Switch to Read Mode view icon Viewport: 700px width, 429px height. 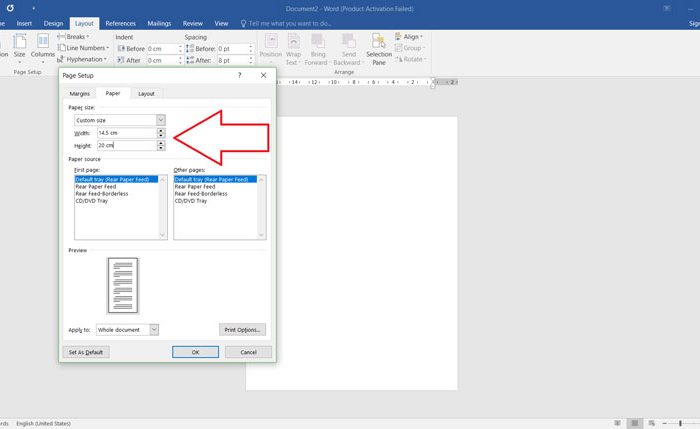click(617, 423)
